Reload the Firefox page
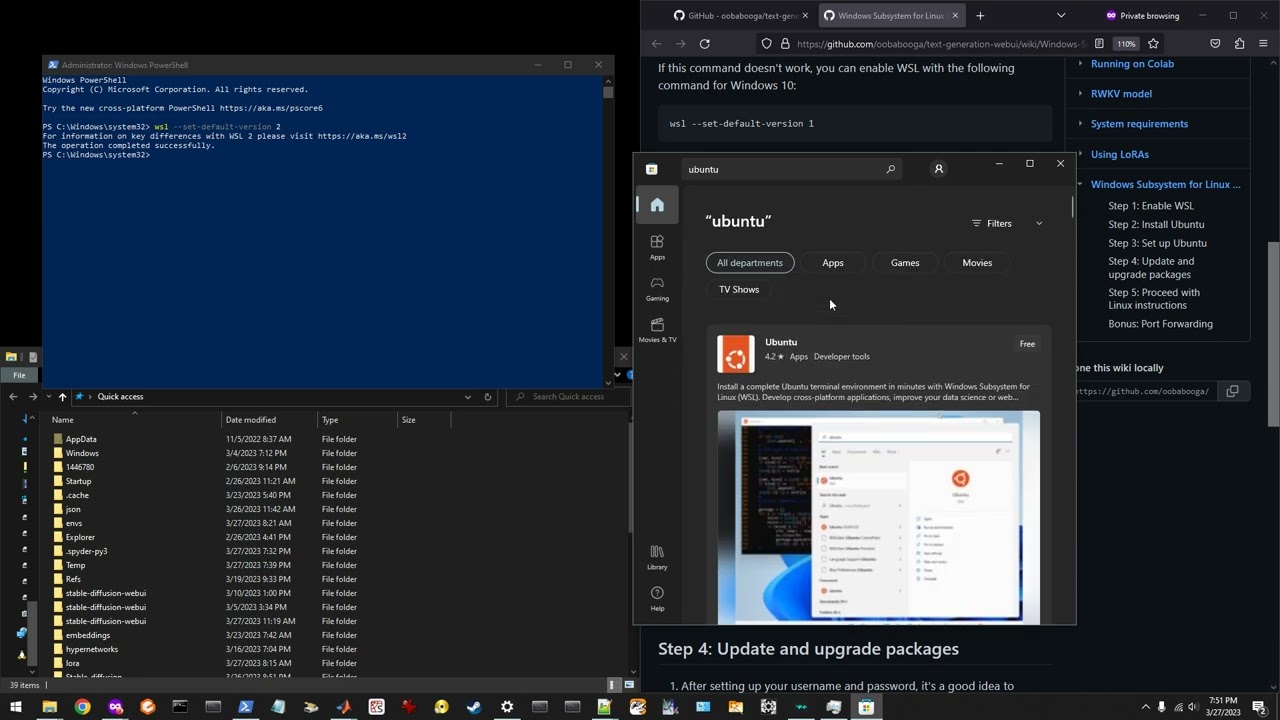 [x=704, y=44]
